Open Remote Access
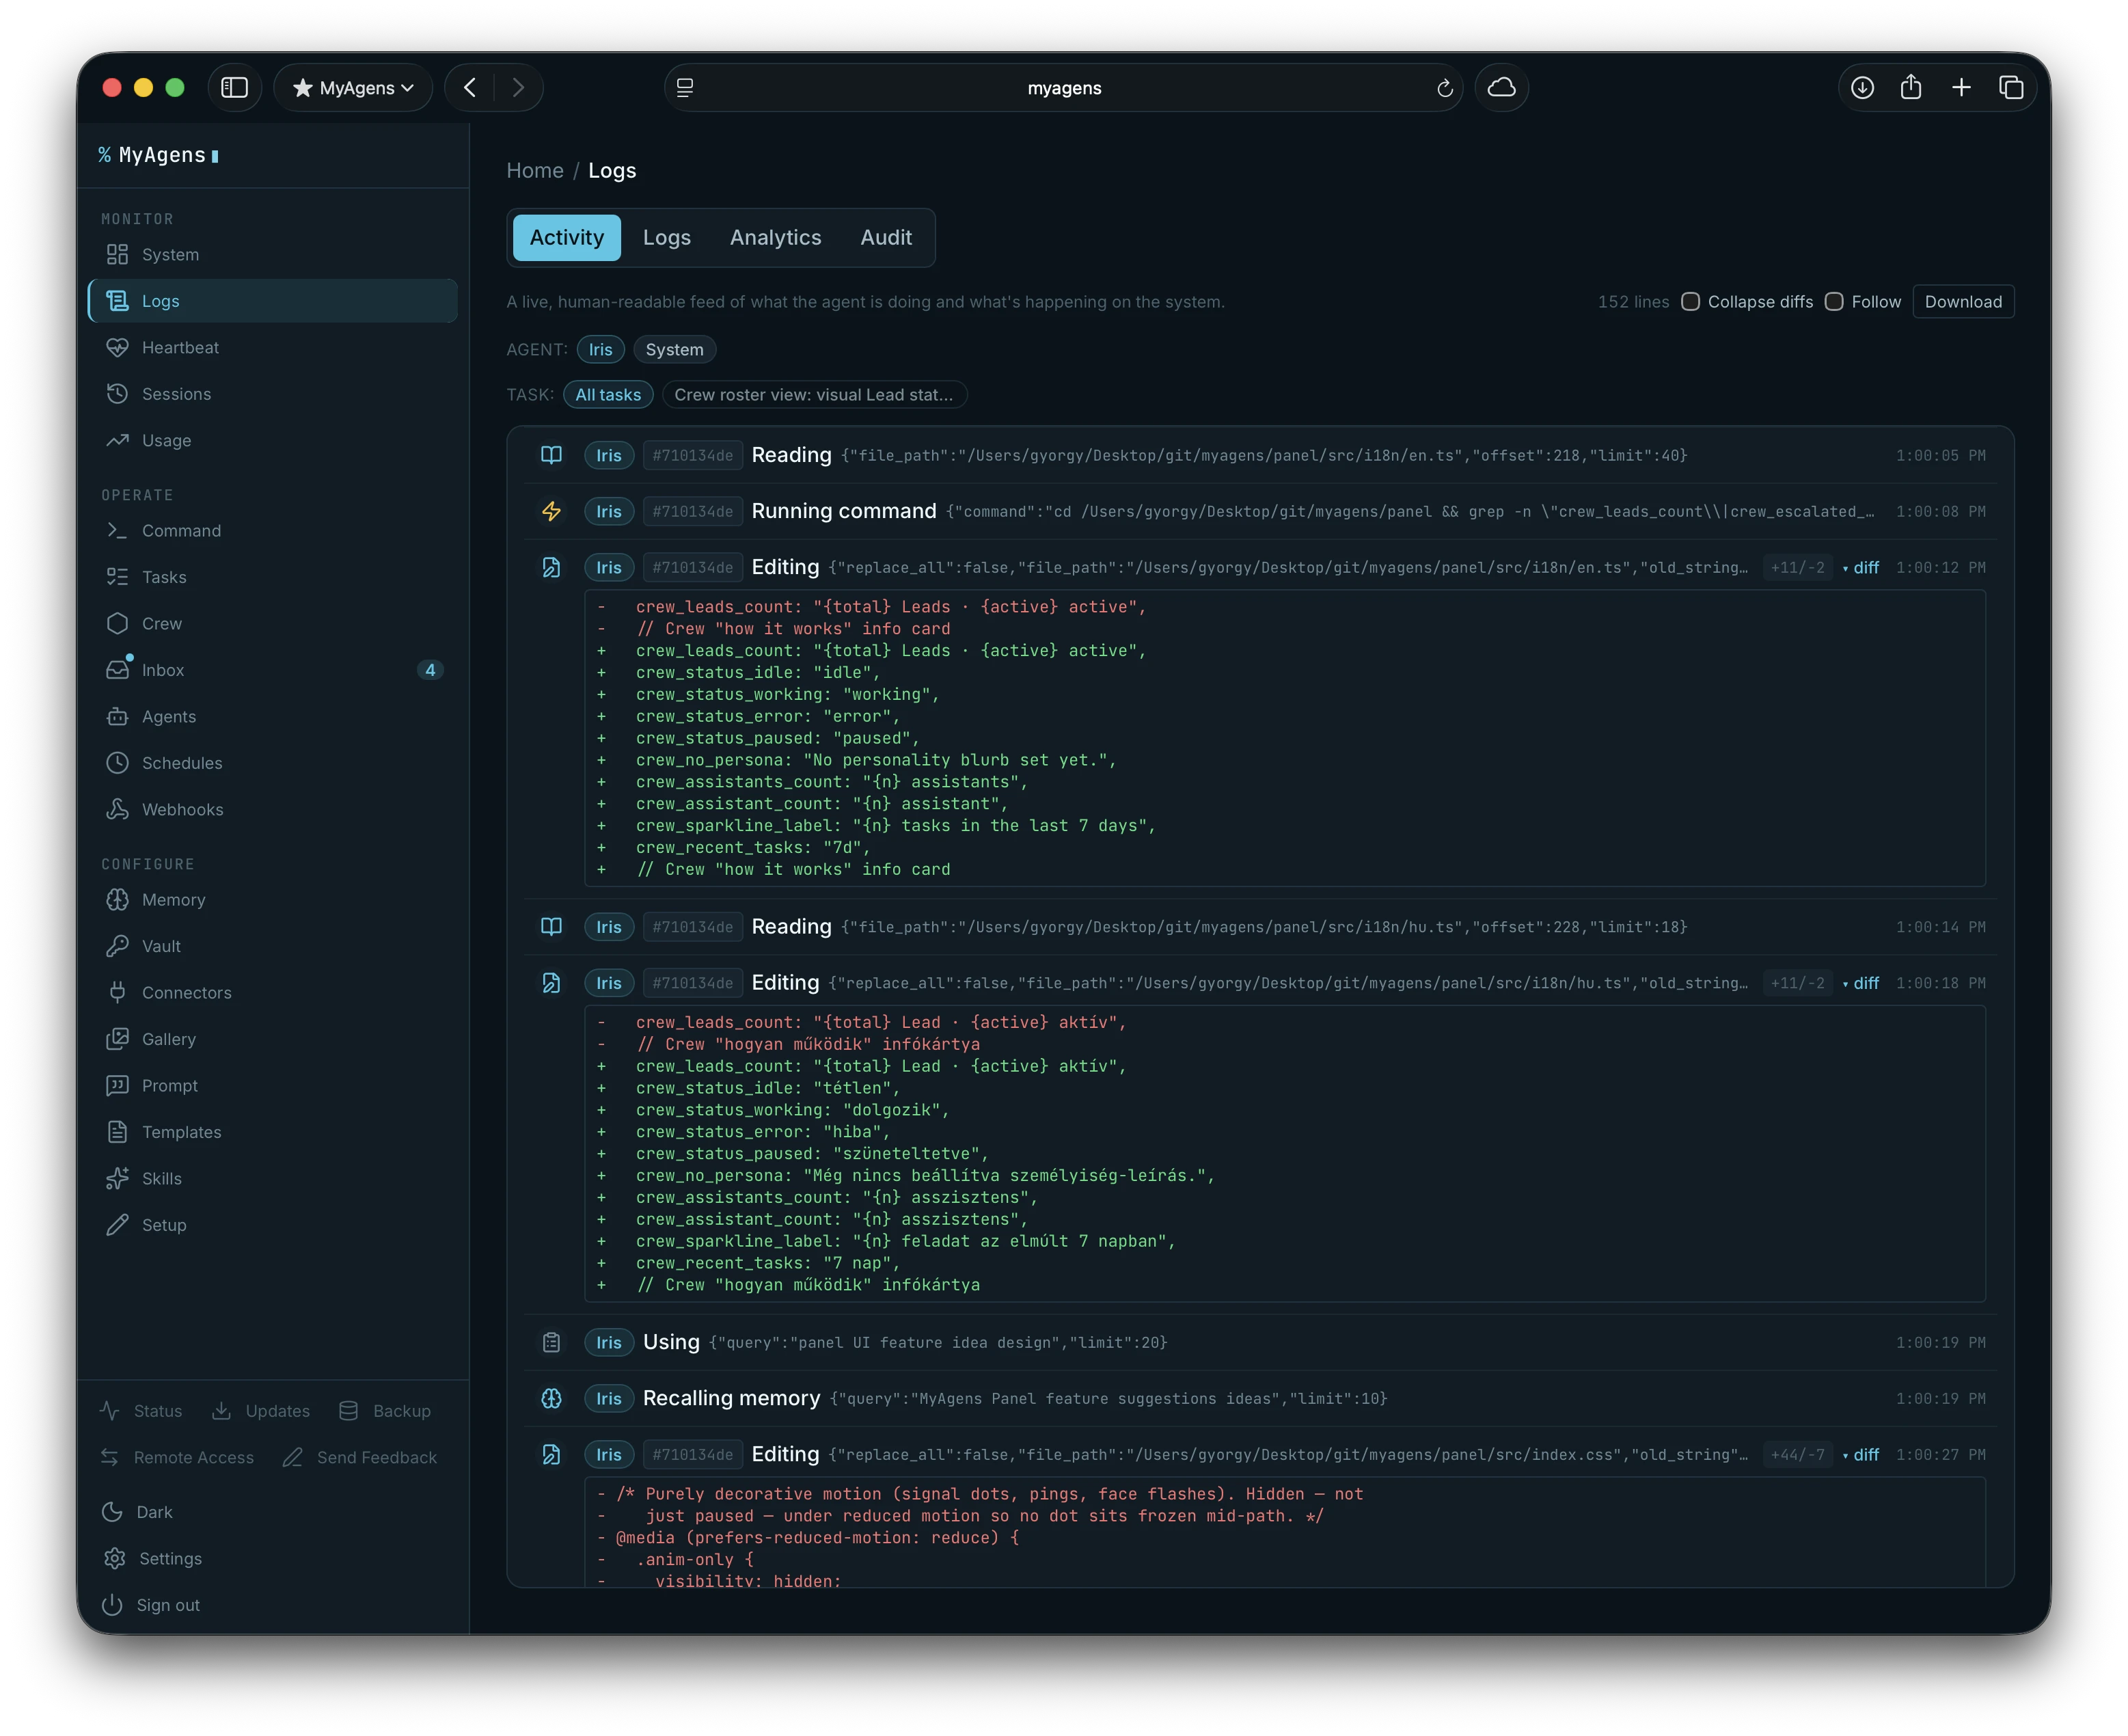 click(177, 1458)
